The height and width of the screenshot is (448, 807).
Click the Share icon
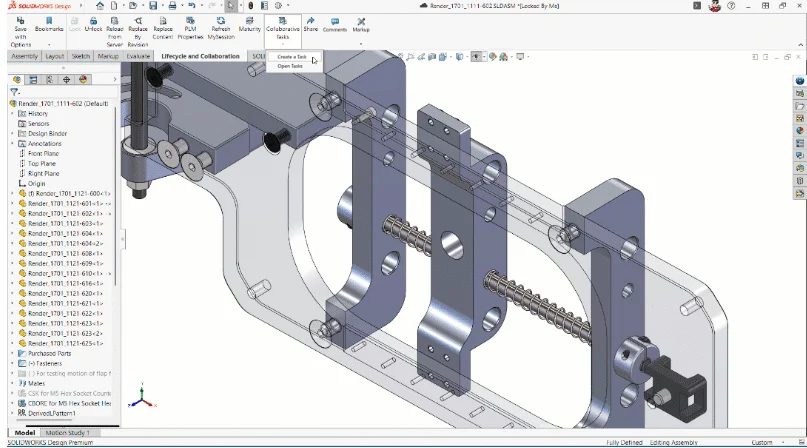tap(311, 21)
